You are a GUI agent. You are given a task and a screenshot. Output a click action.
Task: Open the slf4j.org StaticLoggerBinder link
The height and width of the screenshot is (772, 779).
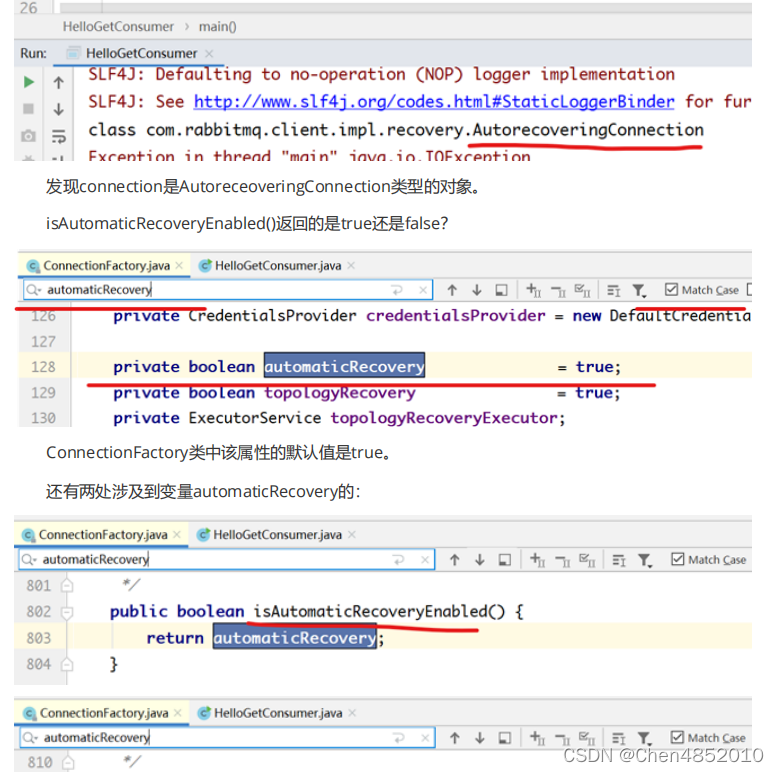pos(434,102)
